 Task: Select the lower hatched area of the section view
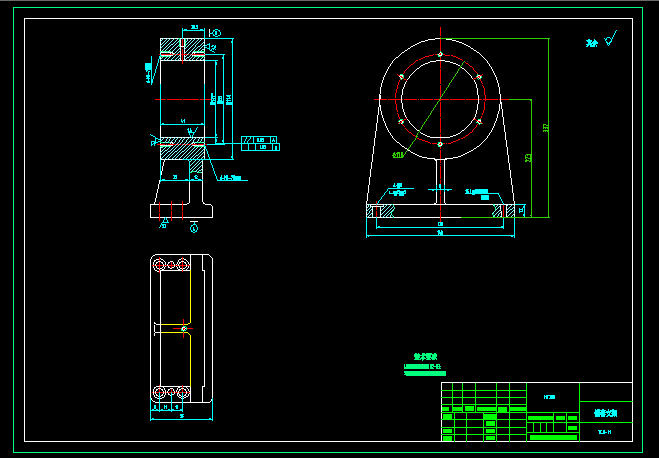182,148
